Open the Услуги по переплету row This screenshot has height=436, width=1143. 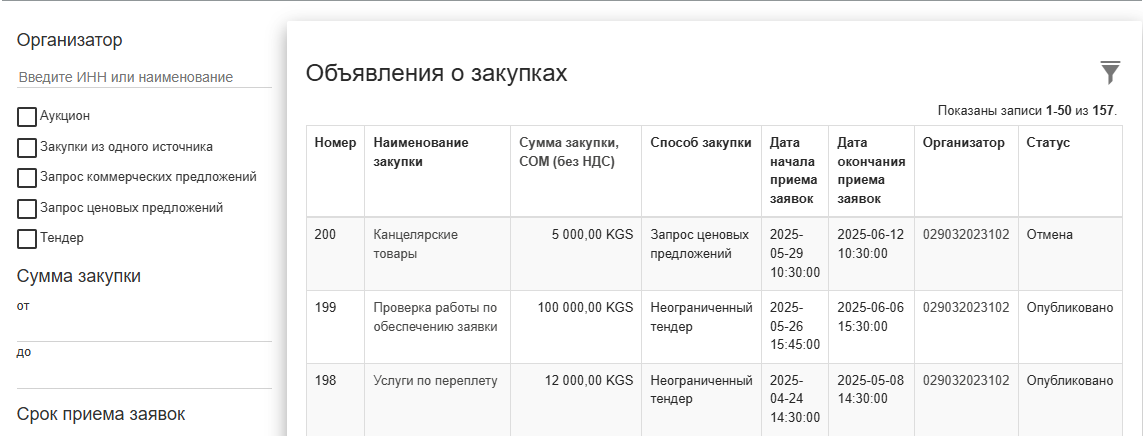(x=714, y=400)
